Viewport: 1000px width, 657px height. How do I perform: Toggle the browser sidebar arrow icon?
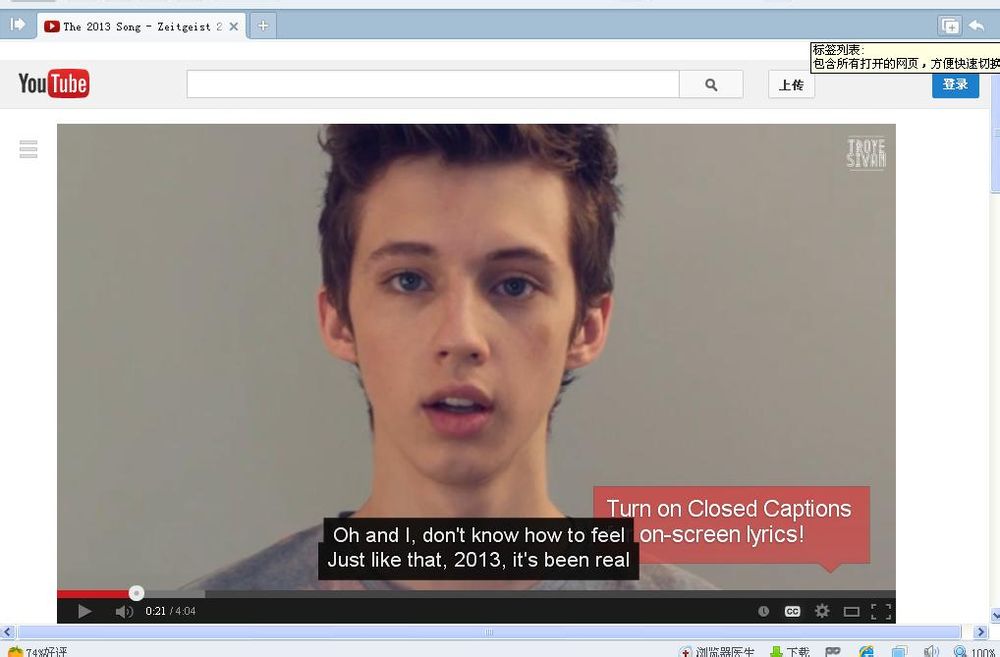point(17,24)
